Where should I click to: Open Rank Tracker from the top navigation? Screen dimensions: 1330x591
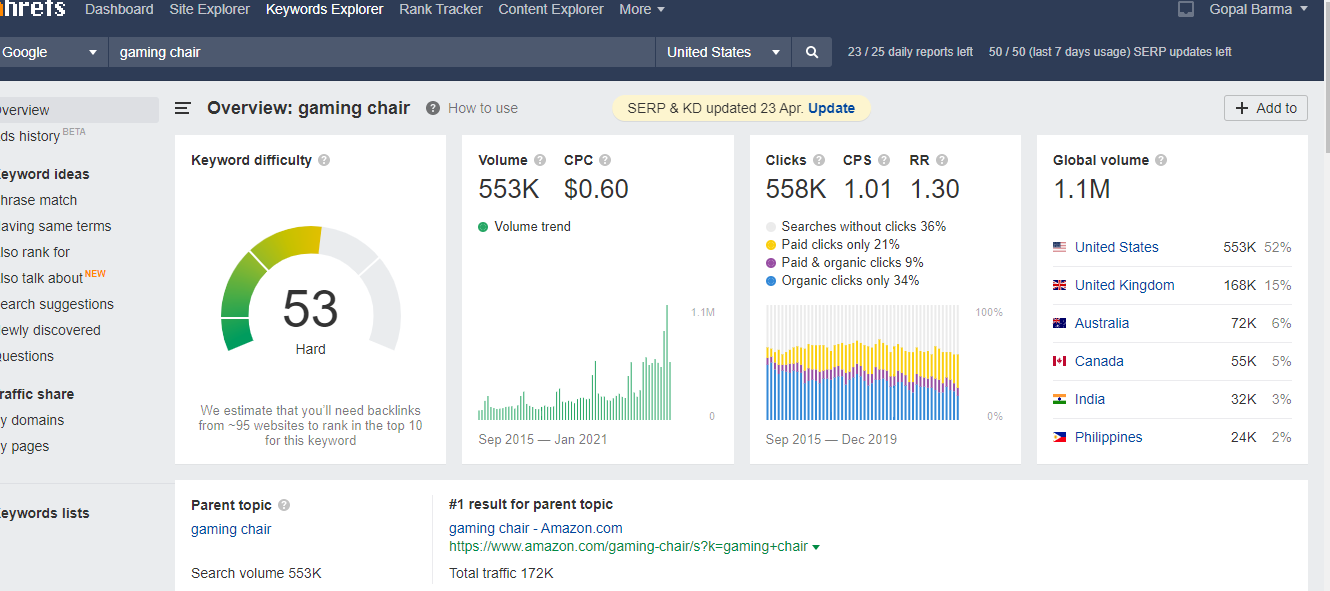tap(440, 9)
